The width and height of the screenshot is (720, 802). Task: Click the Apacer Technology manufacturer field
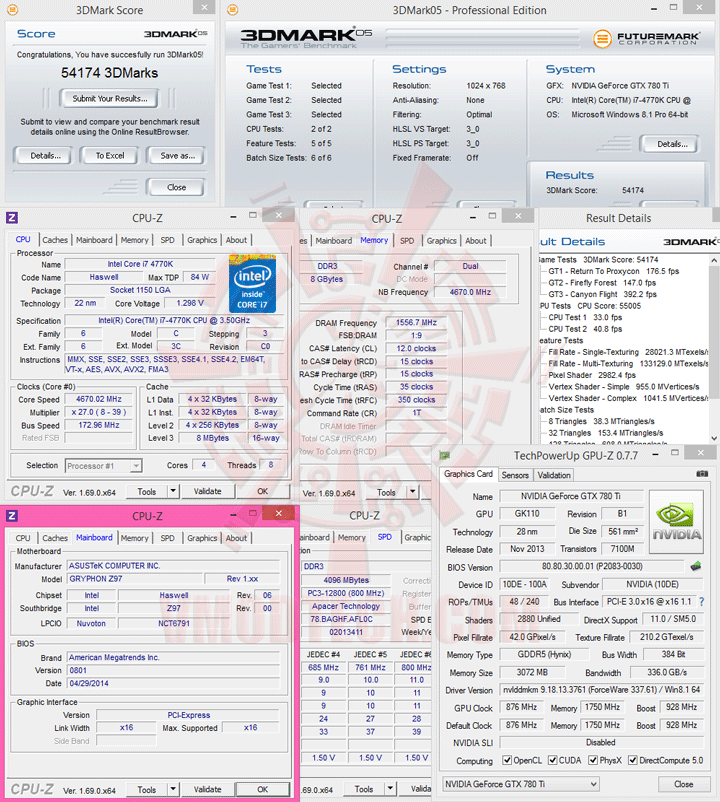tap(346, 606)
